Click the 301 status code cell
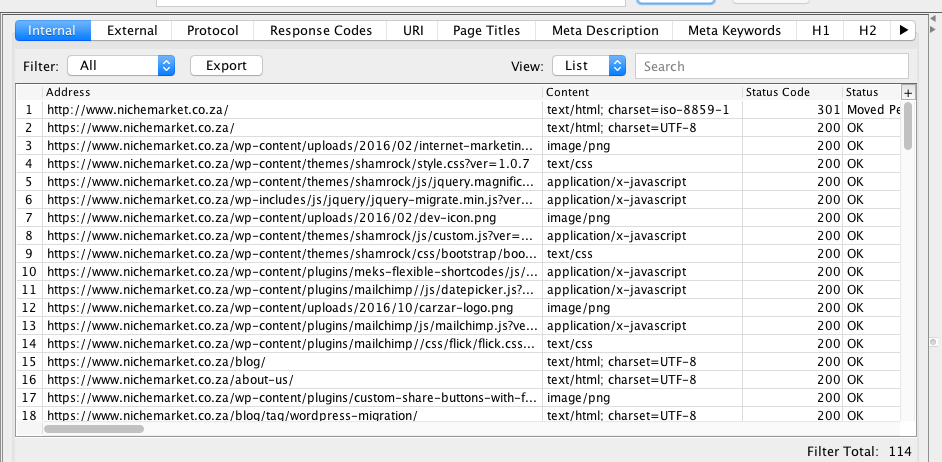 point(792,110)
